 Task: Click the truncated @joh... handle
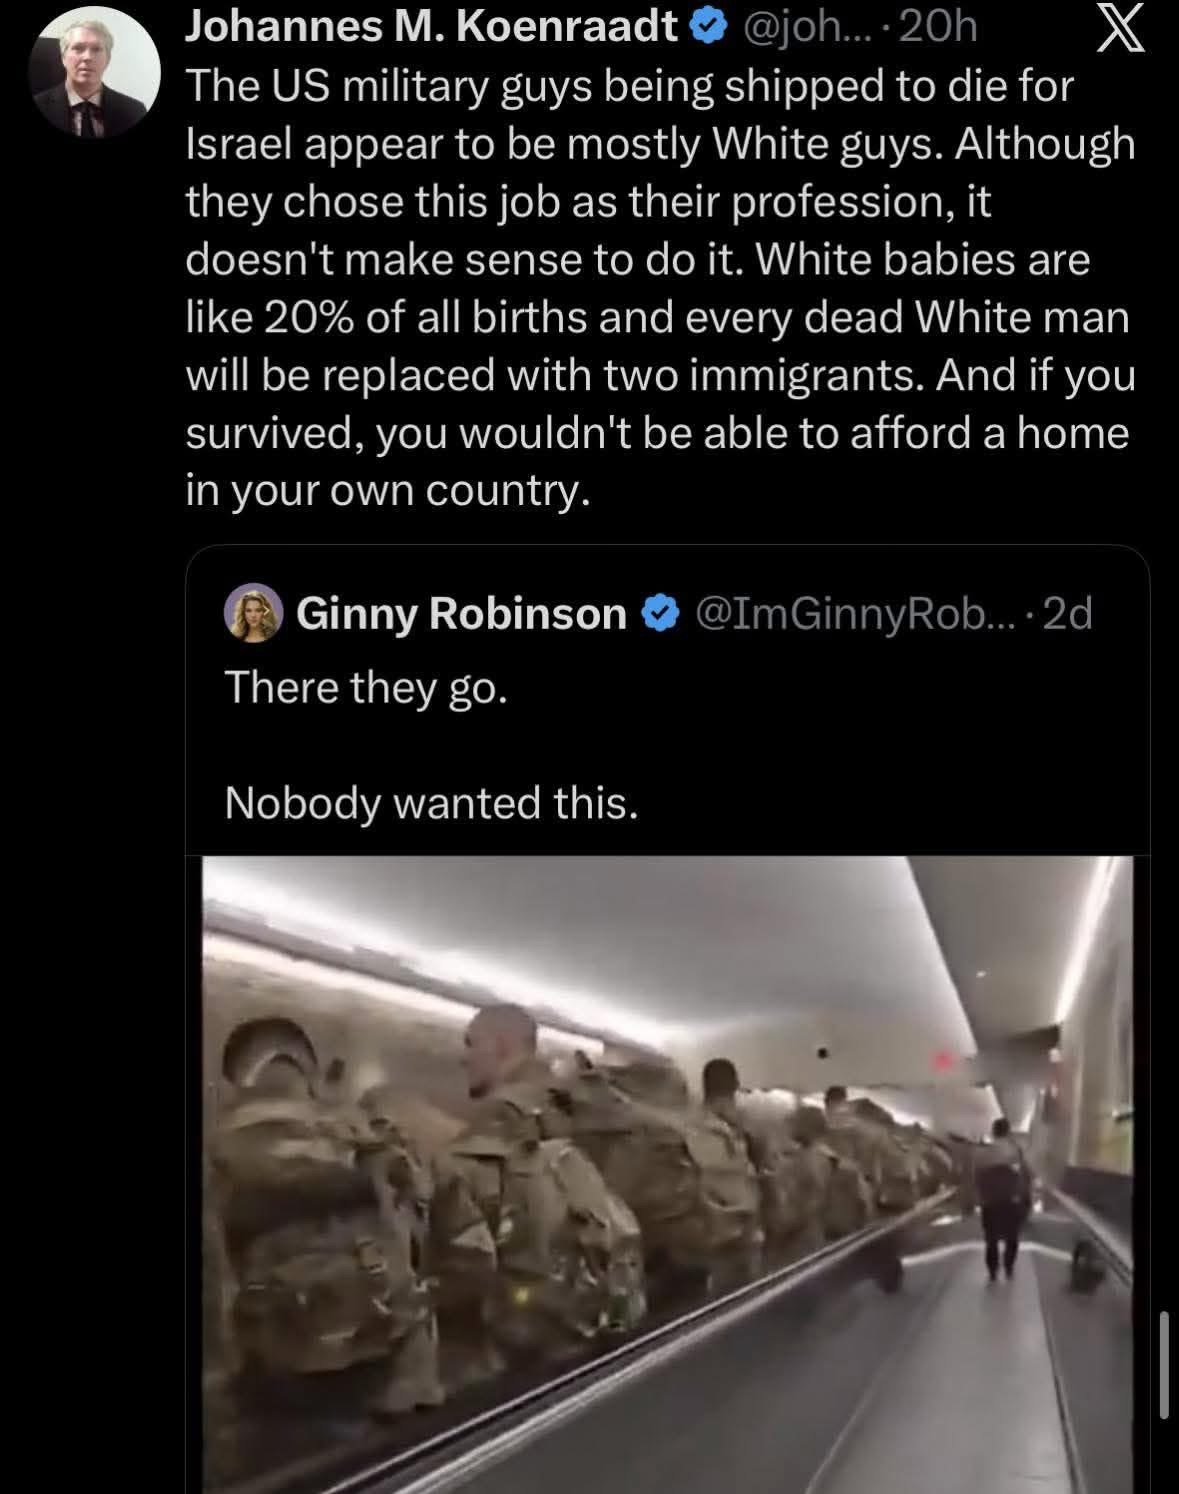809,29
